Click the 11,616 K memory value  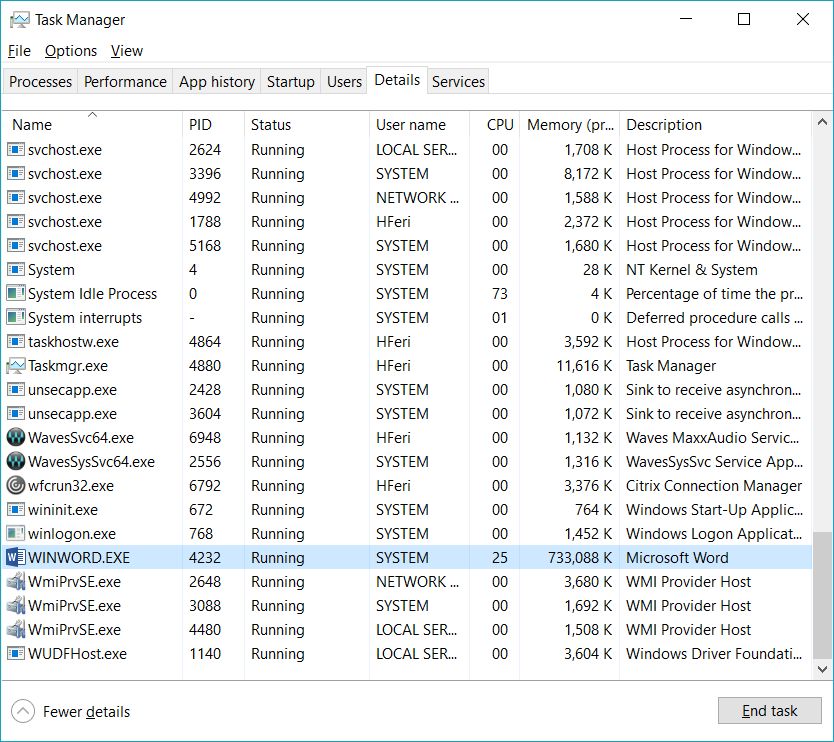pyautogui.click(x=584, y=366)
